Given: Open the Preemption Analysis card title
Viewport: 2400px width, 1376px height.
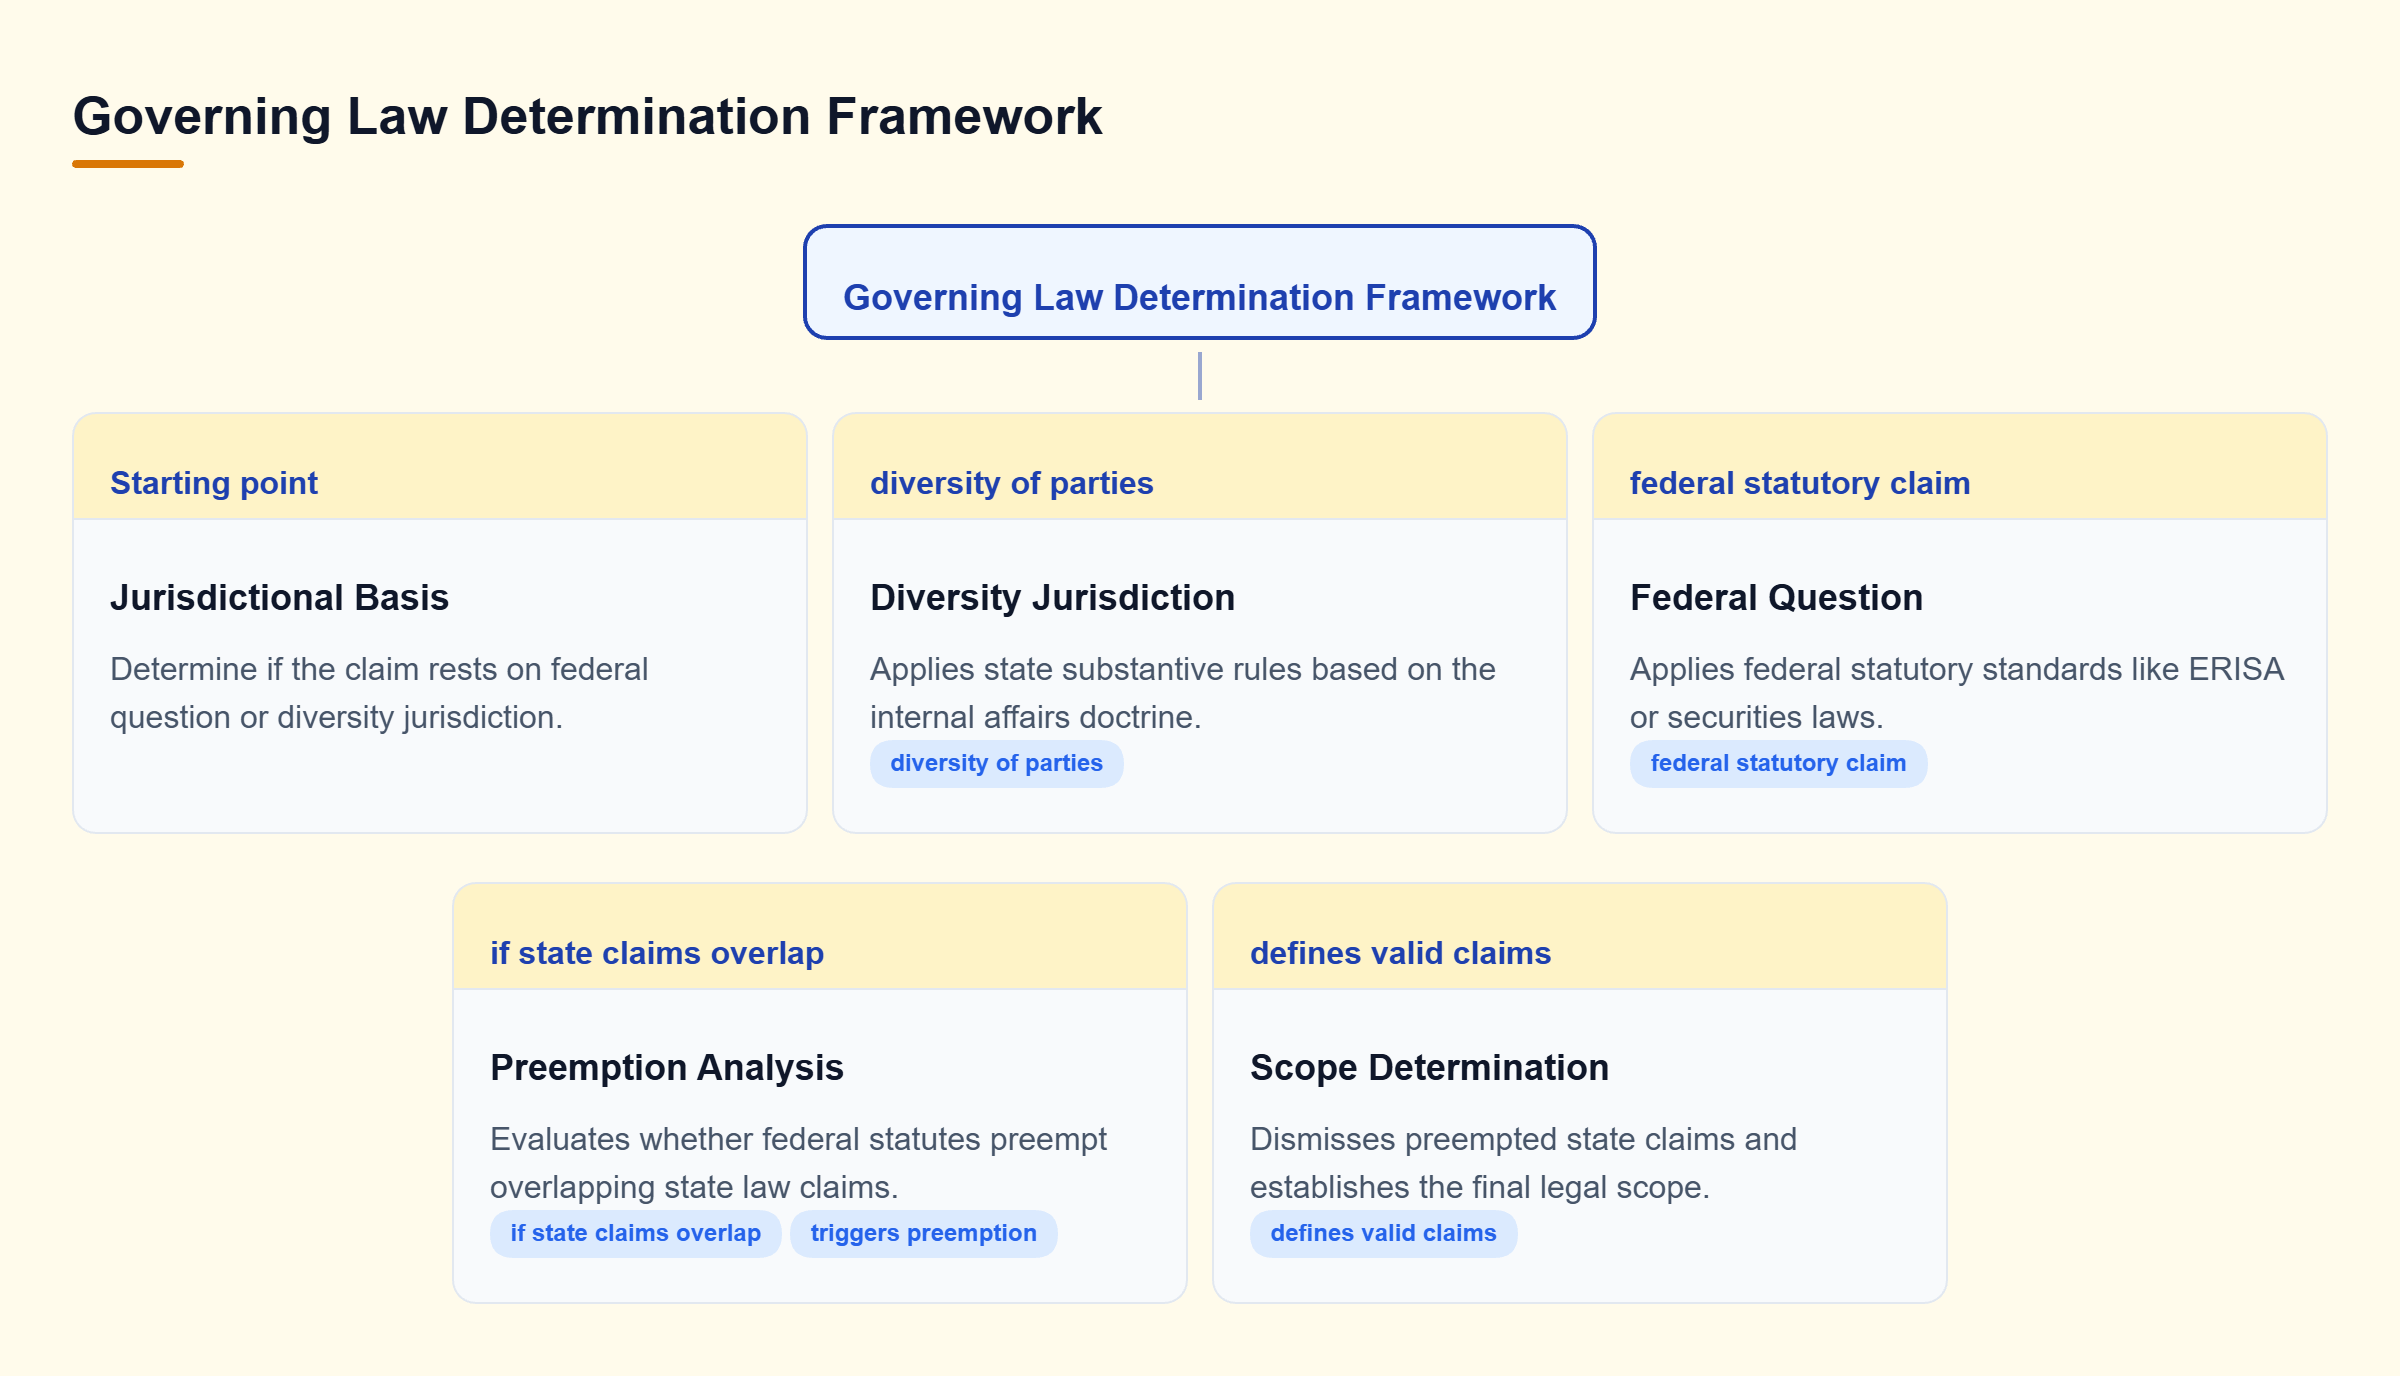Looking at the screenshot, I should [x=666, y=1067].
